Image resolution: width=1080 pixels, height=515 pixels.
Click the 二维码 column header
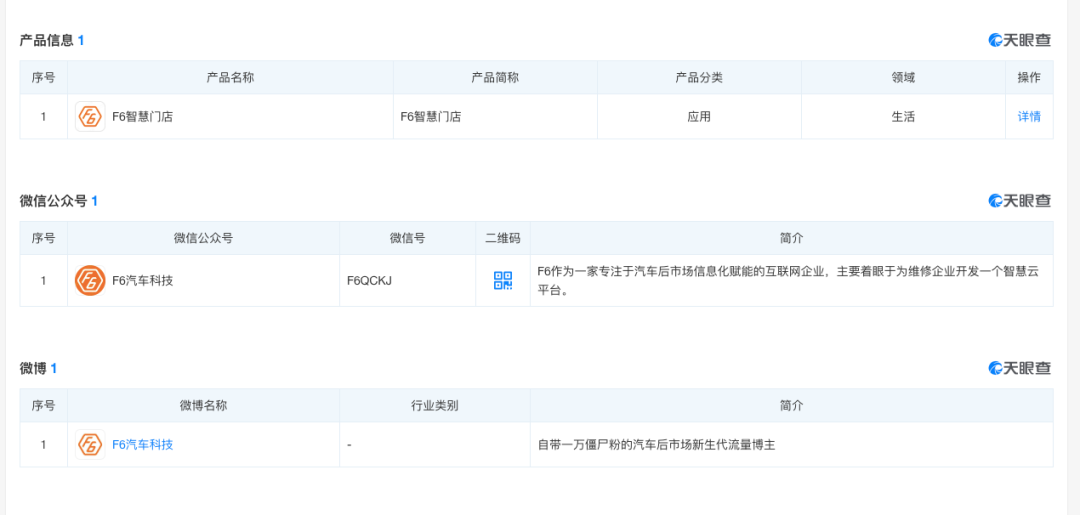[503, 238]
